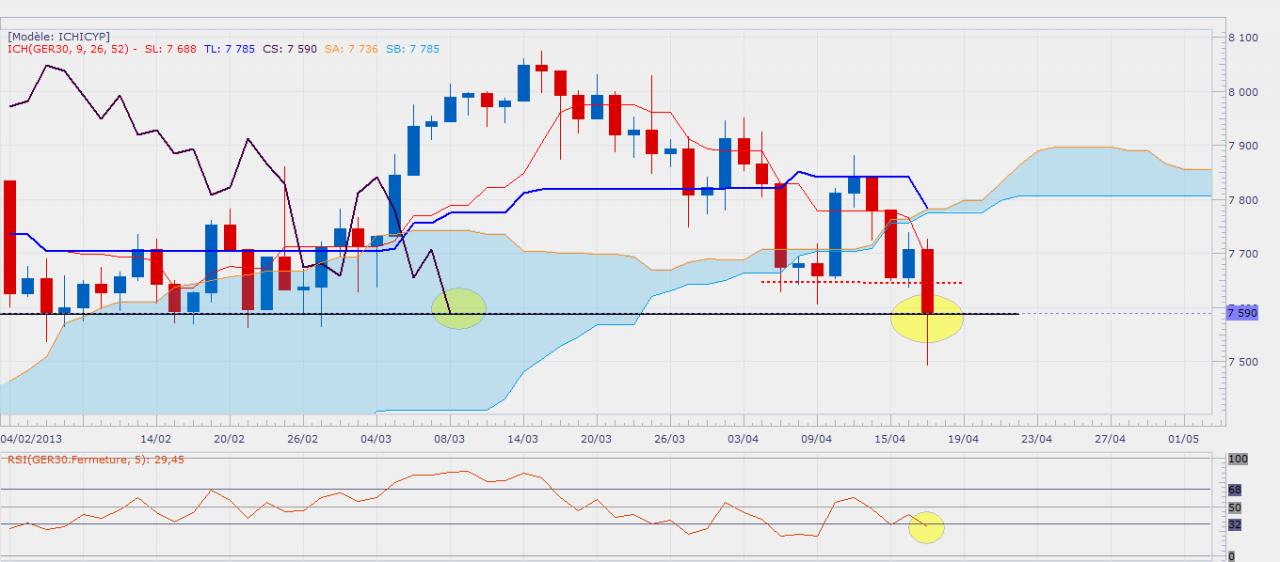This screenshot has height=562, width=1280.
Task: Click the 19/04 date label
Action: click(x=963, y=438)
